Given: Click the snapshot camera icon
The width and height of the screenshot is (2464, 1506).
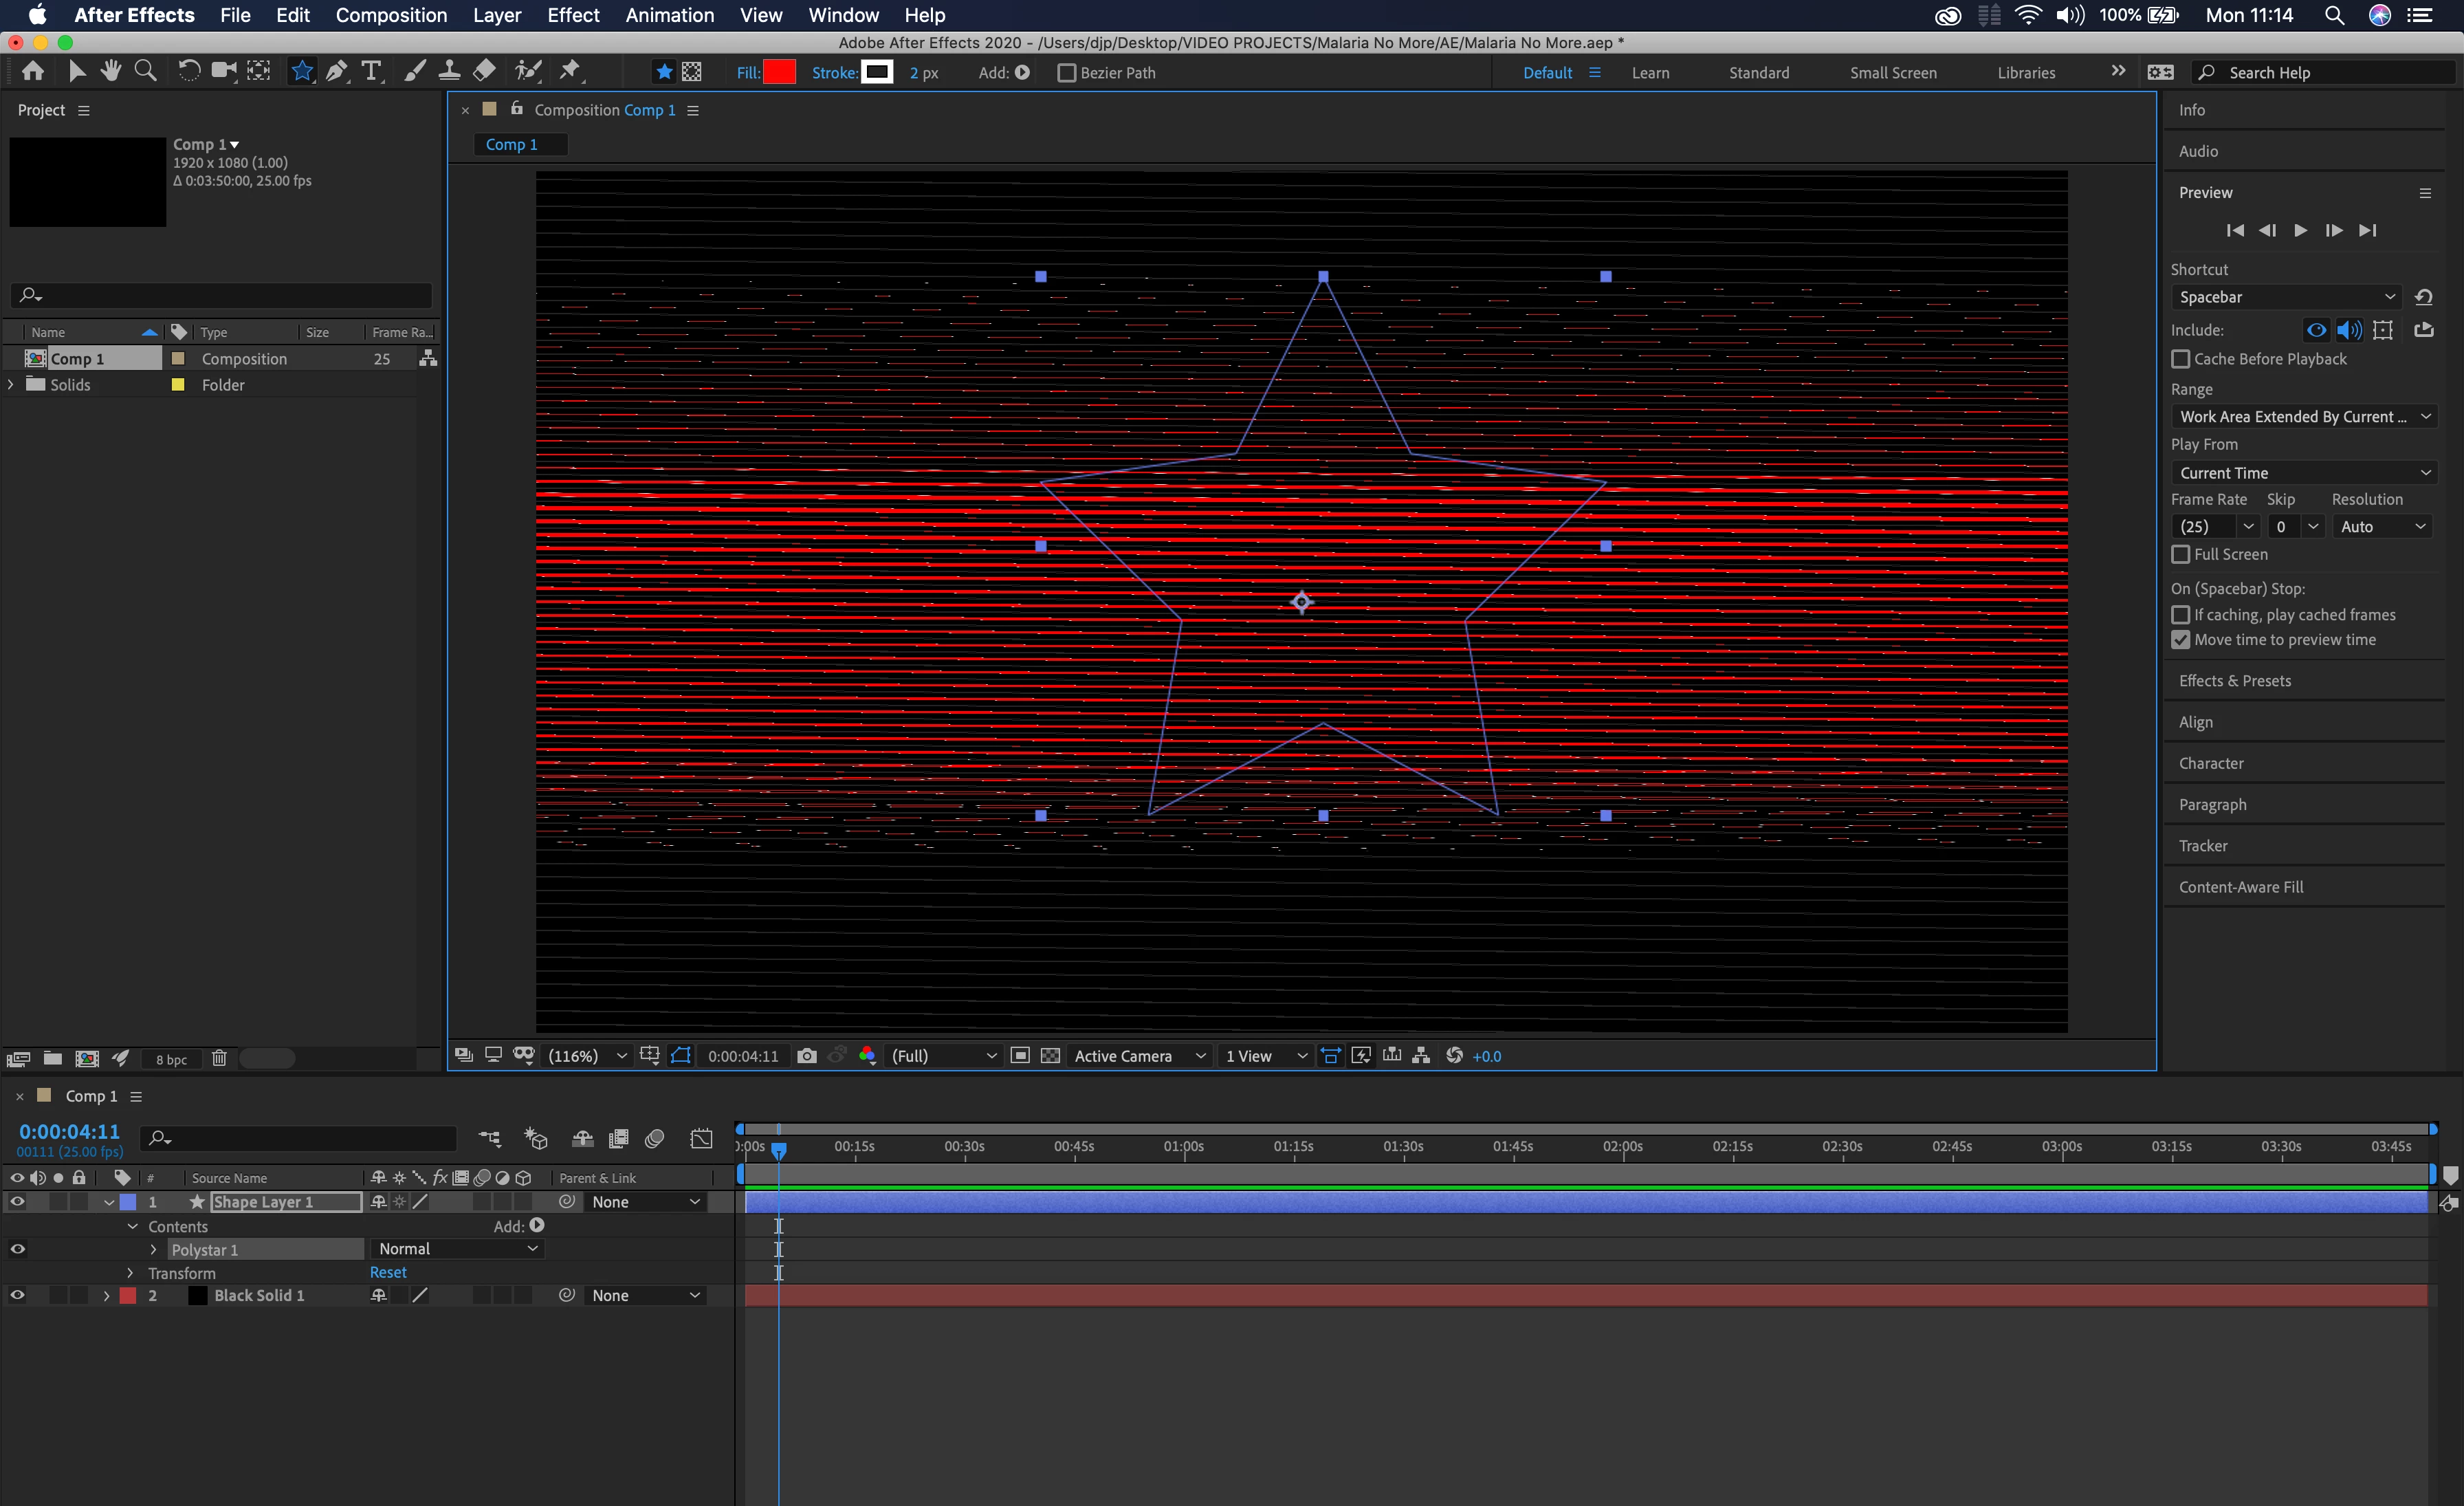Looking at the screenshot, I should (x=807, y=1056).
